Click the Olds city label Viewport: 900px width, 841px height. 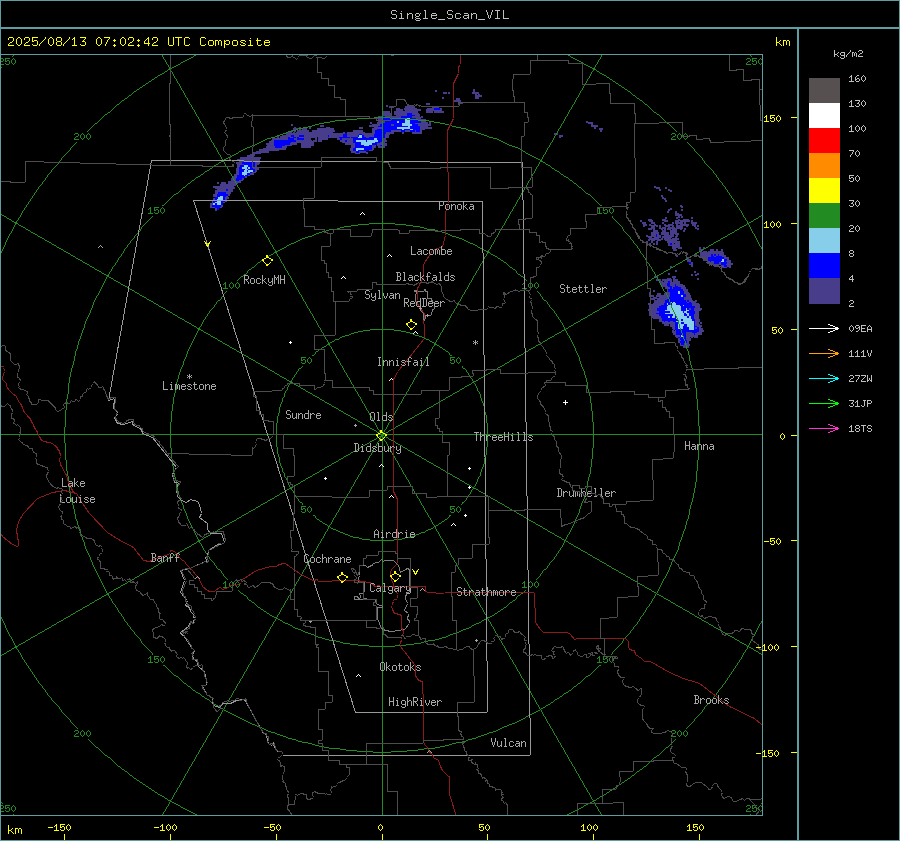pos(381,417)
